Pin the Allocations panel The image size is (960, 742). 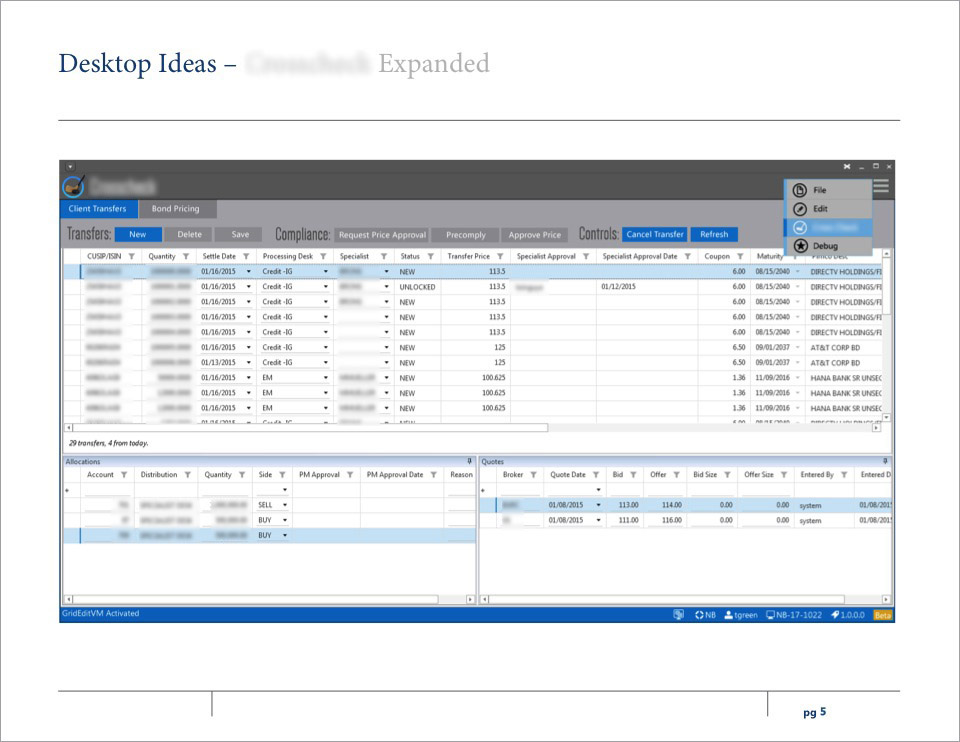[470, 461]
